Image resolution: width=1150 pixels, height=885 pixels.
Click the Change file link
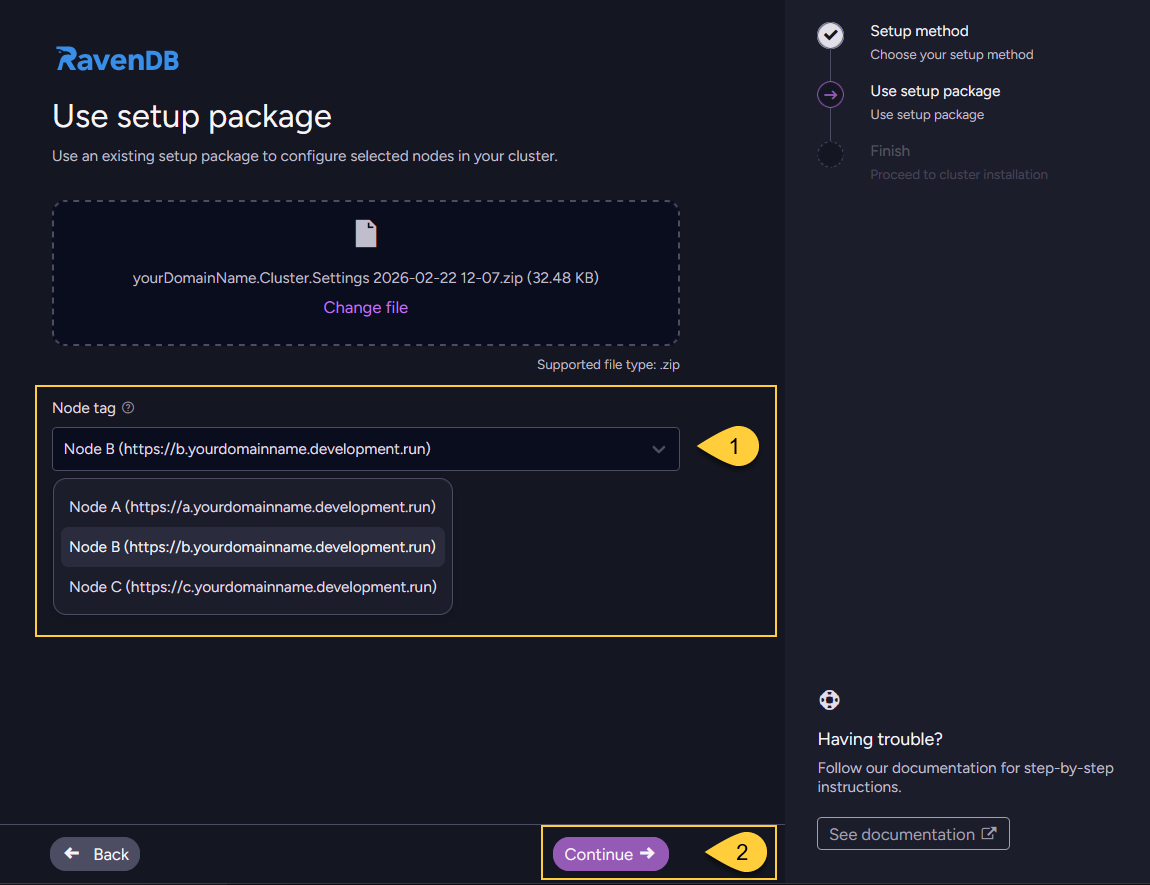click(365, 307)
